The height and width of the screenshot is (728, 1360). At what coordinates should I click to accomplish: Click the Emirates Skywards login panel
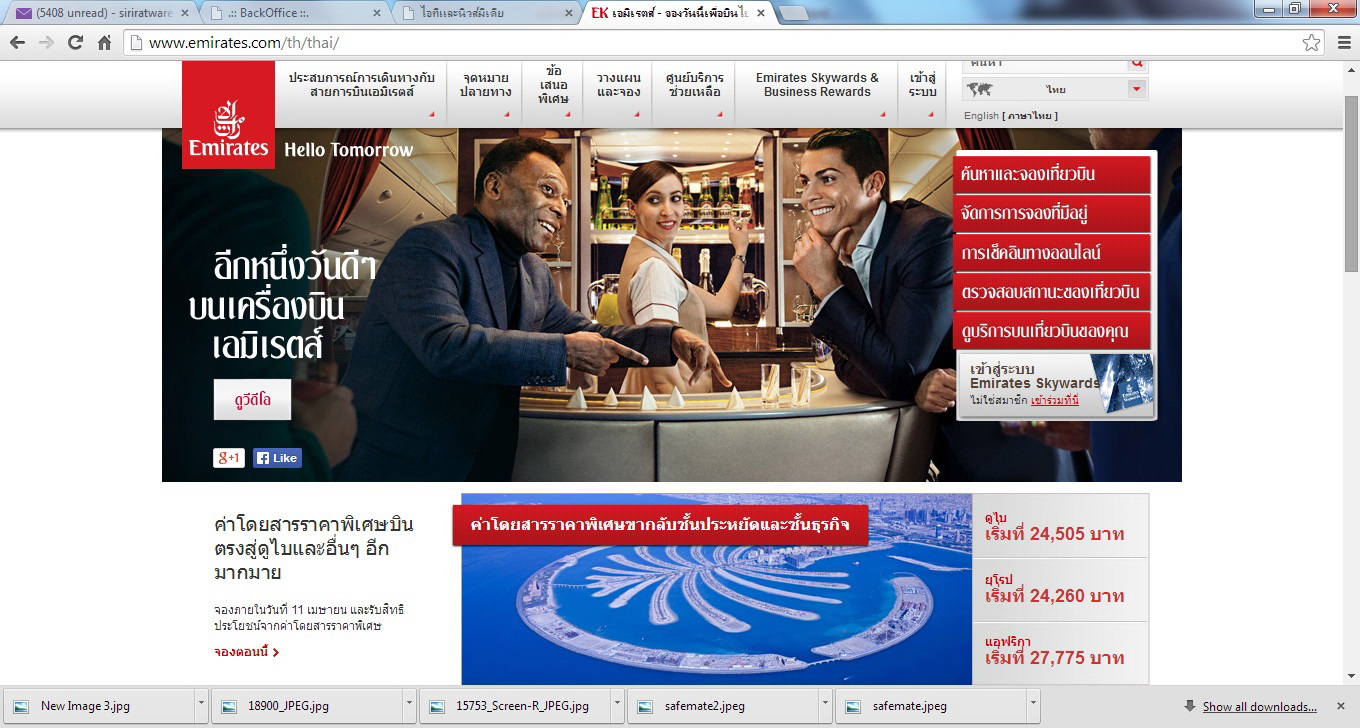(1055, 385)
